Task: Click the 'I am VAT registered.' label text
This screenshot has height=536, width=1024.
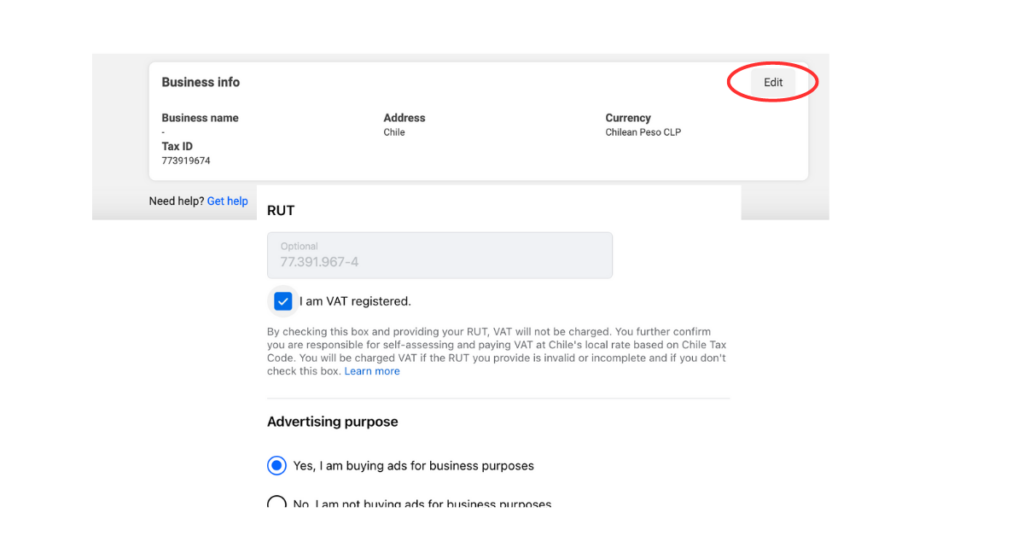Action: (x=354, y=301)
